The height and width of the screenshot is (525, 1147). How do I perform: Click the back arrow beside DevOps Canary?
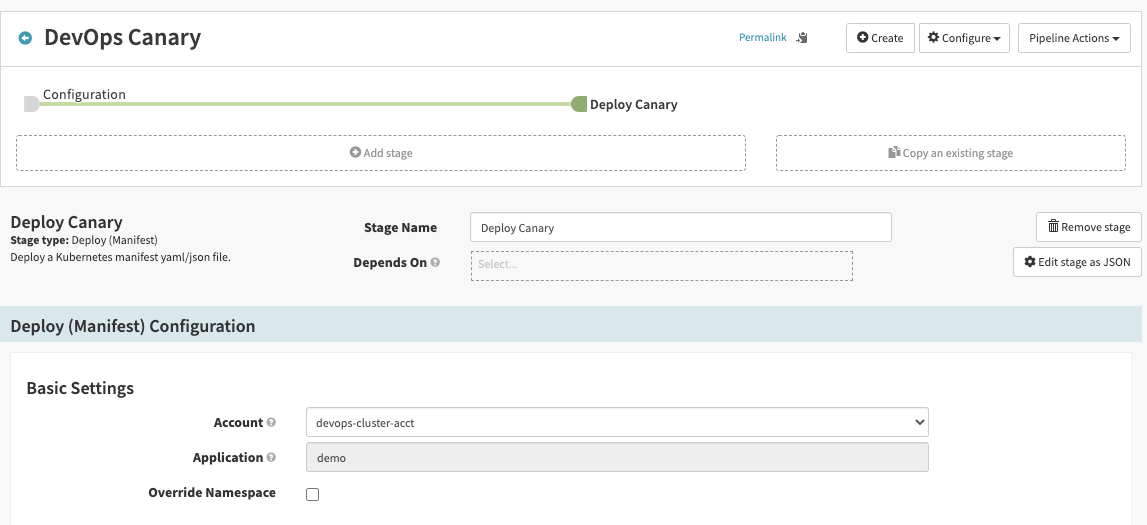point(25,38)
